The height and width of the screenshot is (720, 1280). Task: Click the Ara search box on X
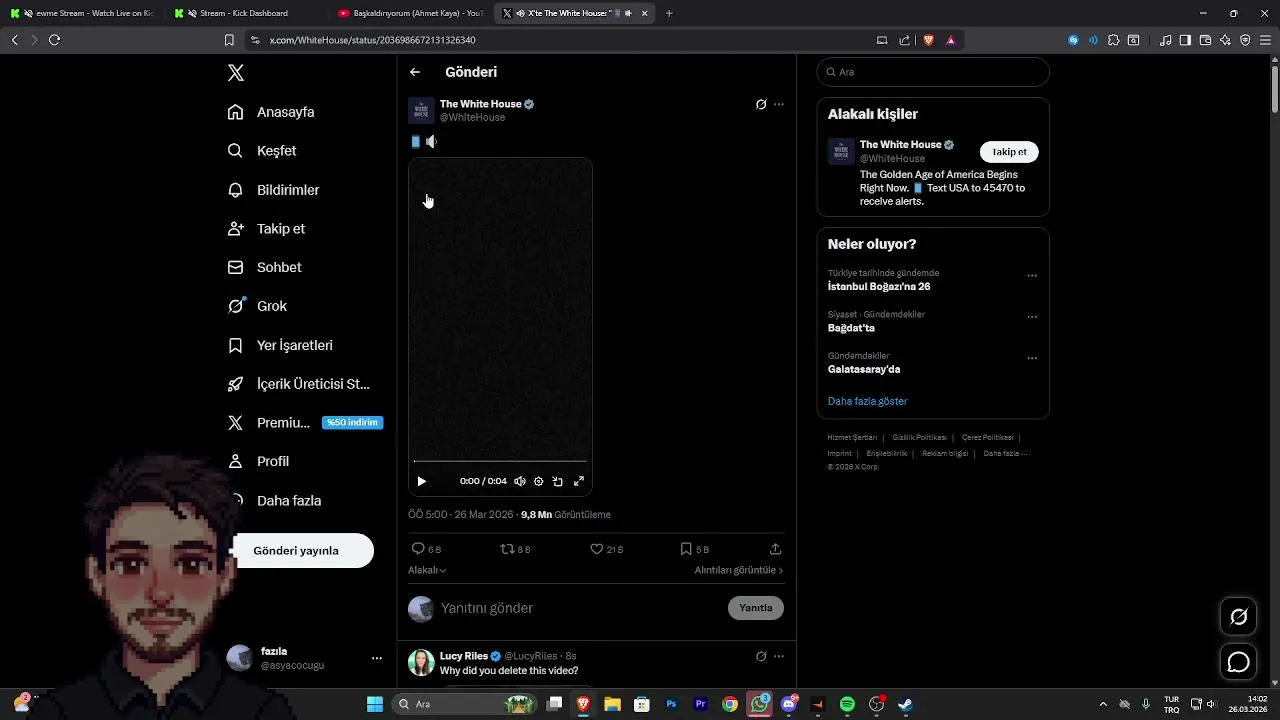[933, 72]
